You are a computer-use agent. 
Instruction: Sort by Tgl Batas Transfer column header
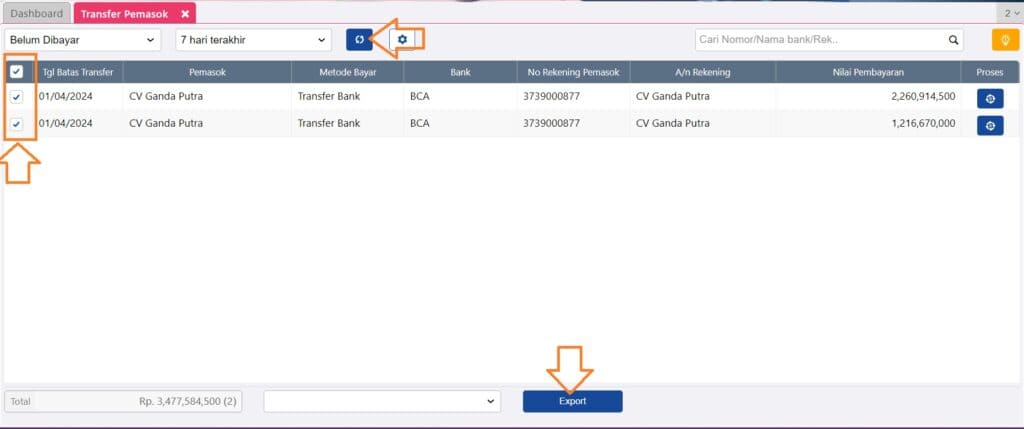tap(77, 72)
